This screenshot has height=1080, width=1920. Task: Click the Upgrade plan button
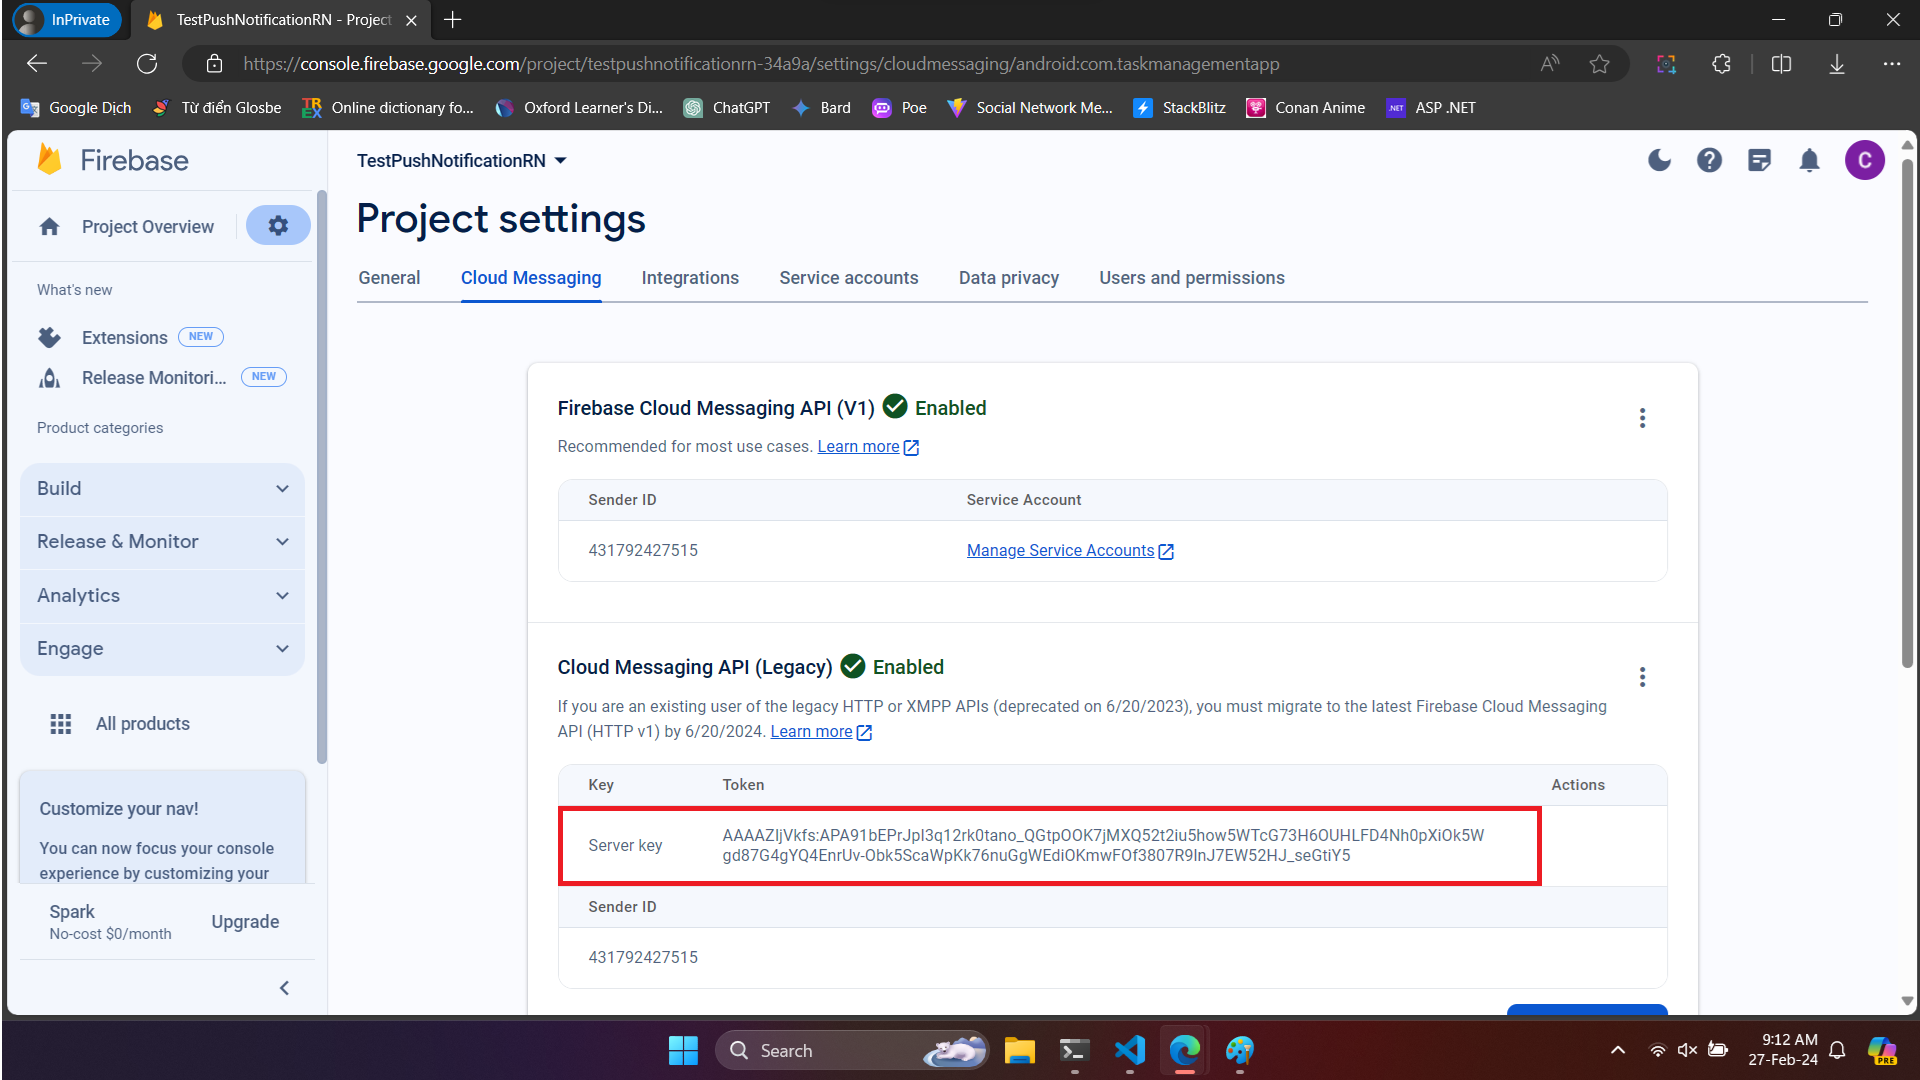[245, 922]
